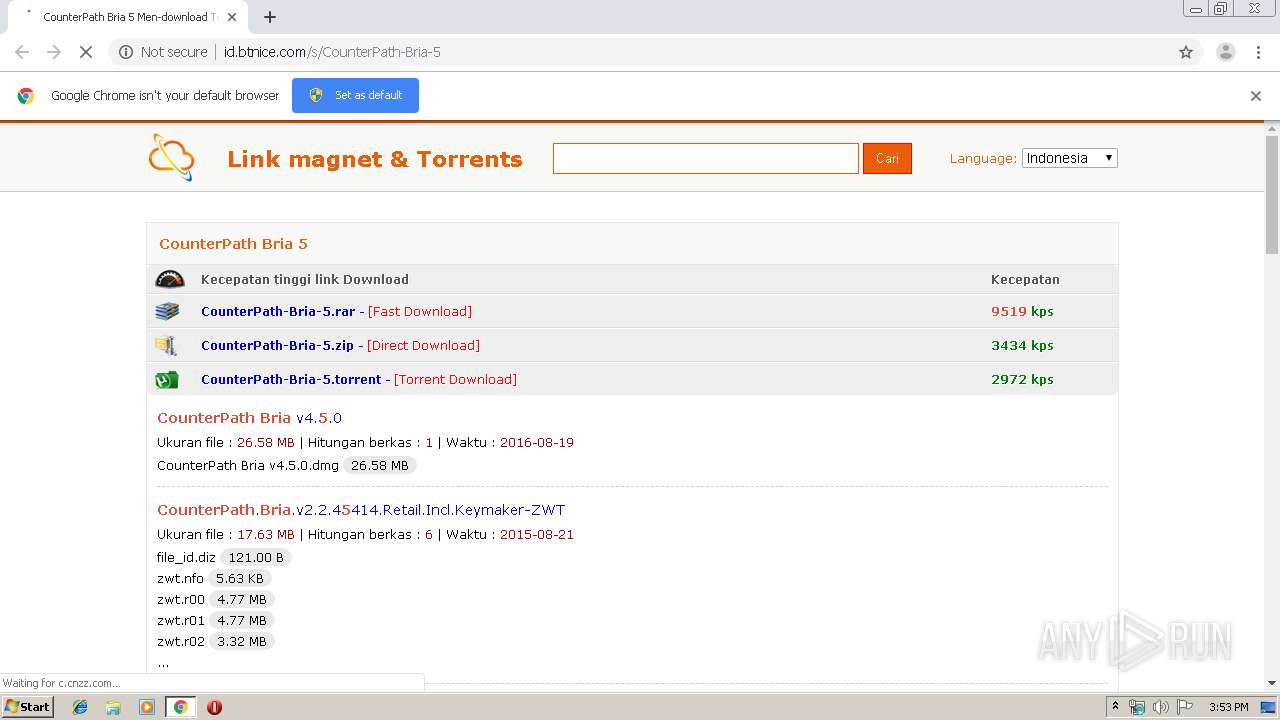The height and width of the screenshot is (720, 1280).
Task: Go back to previous page
Action: 22,52
